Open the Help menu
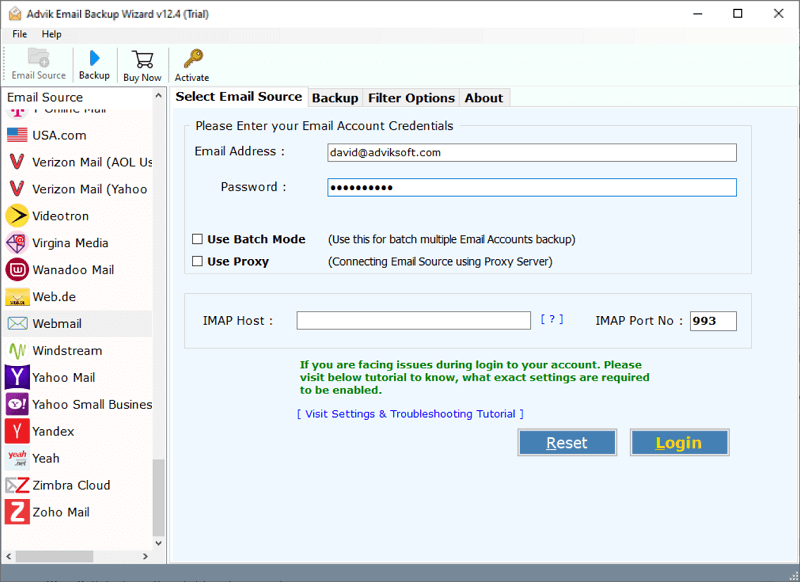 (x=52, y=34)
